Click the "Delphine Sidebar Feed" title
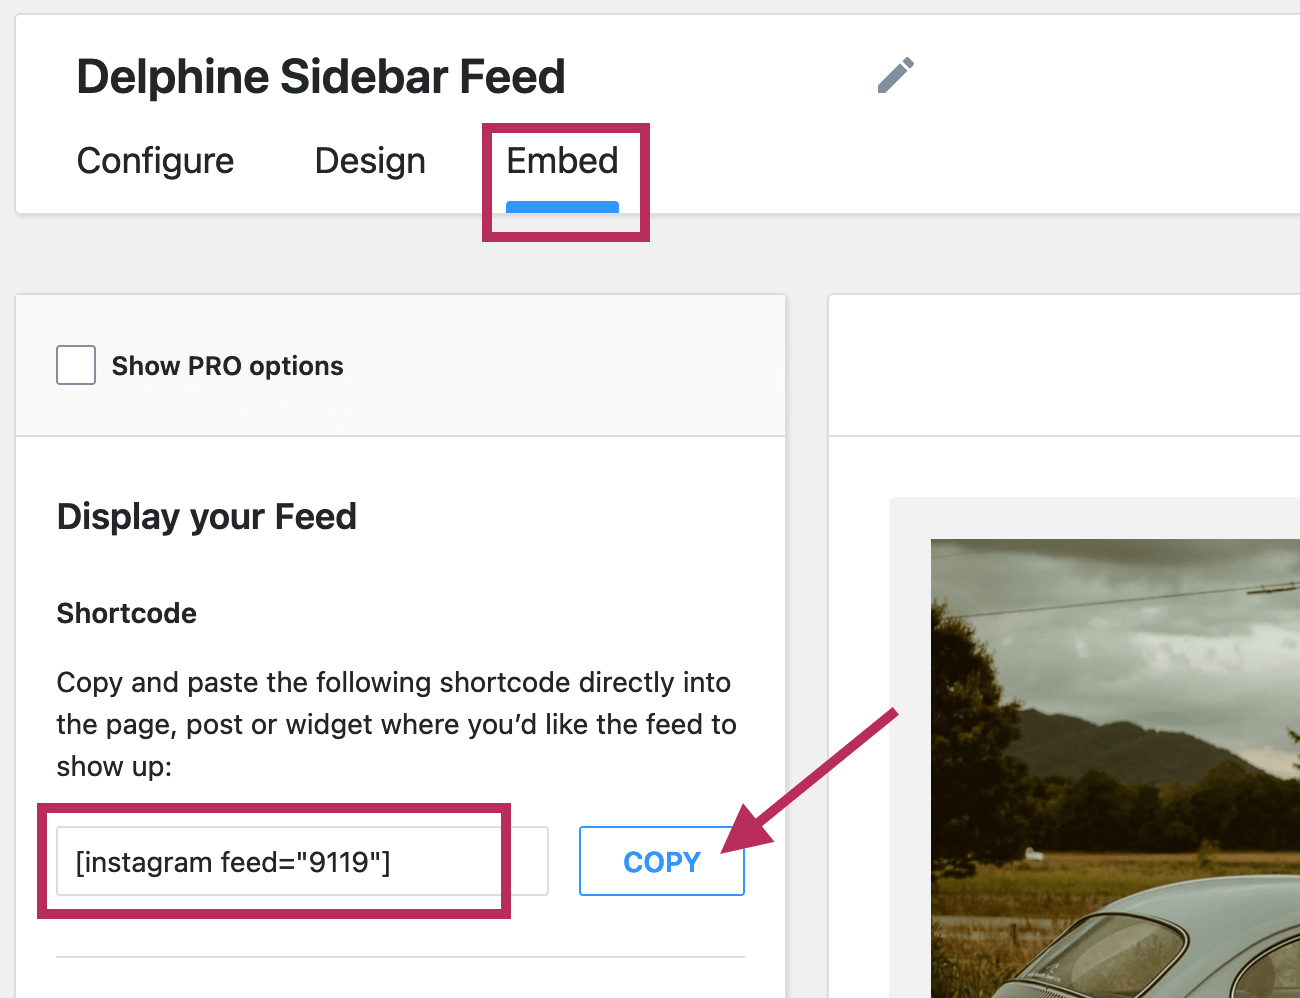This screenshot has height=998, width=1300. 321,77
